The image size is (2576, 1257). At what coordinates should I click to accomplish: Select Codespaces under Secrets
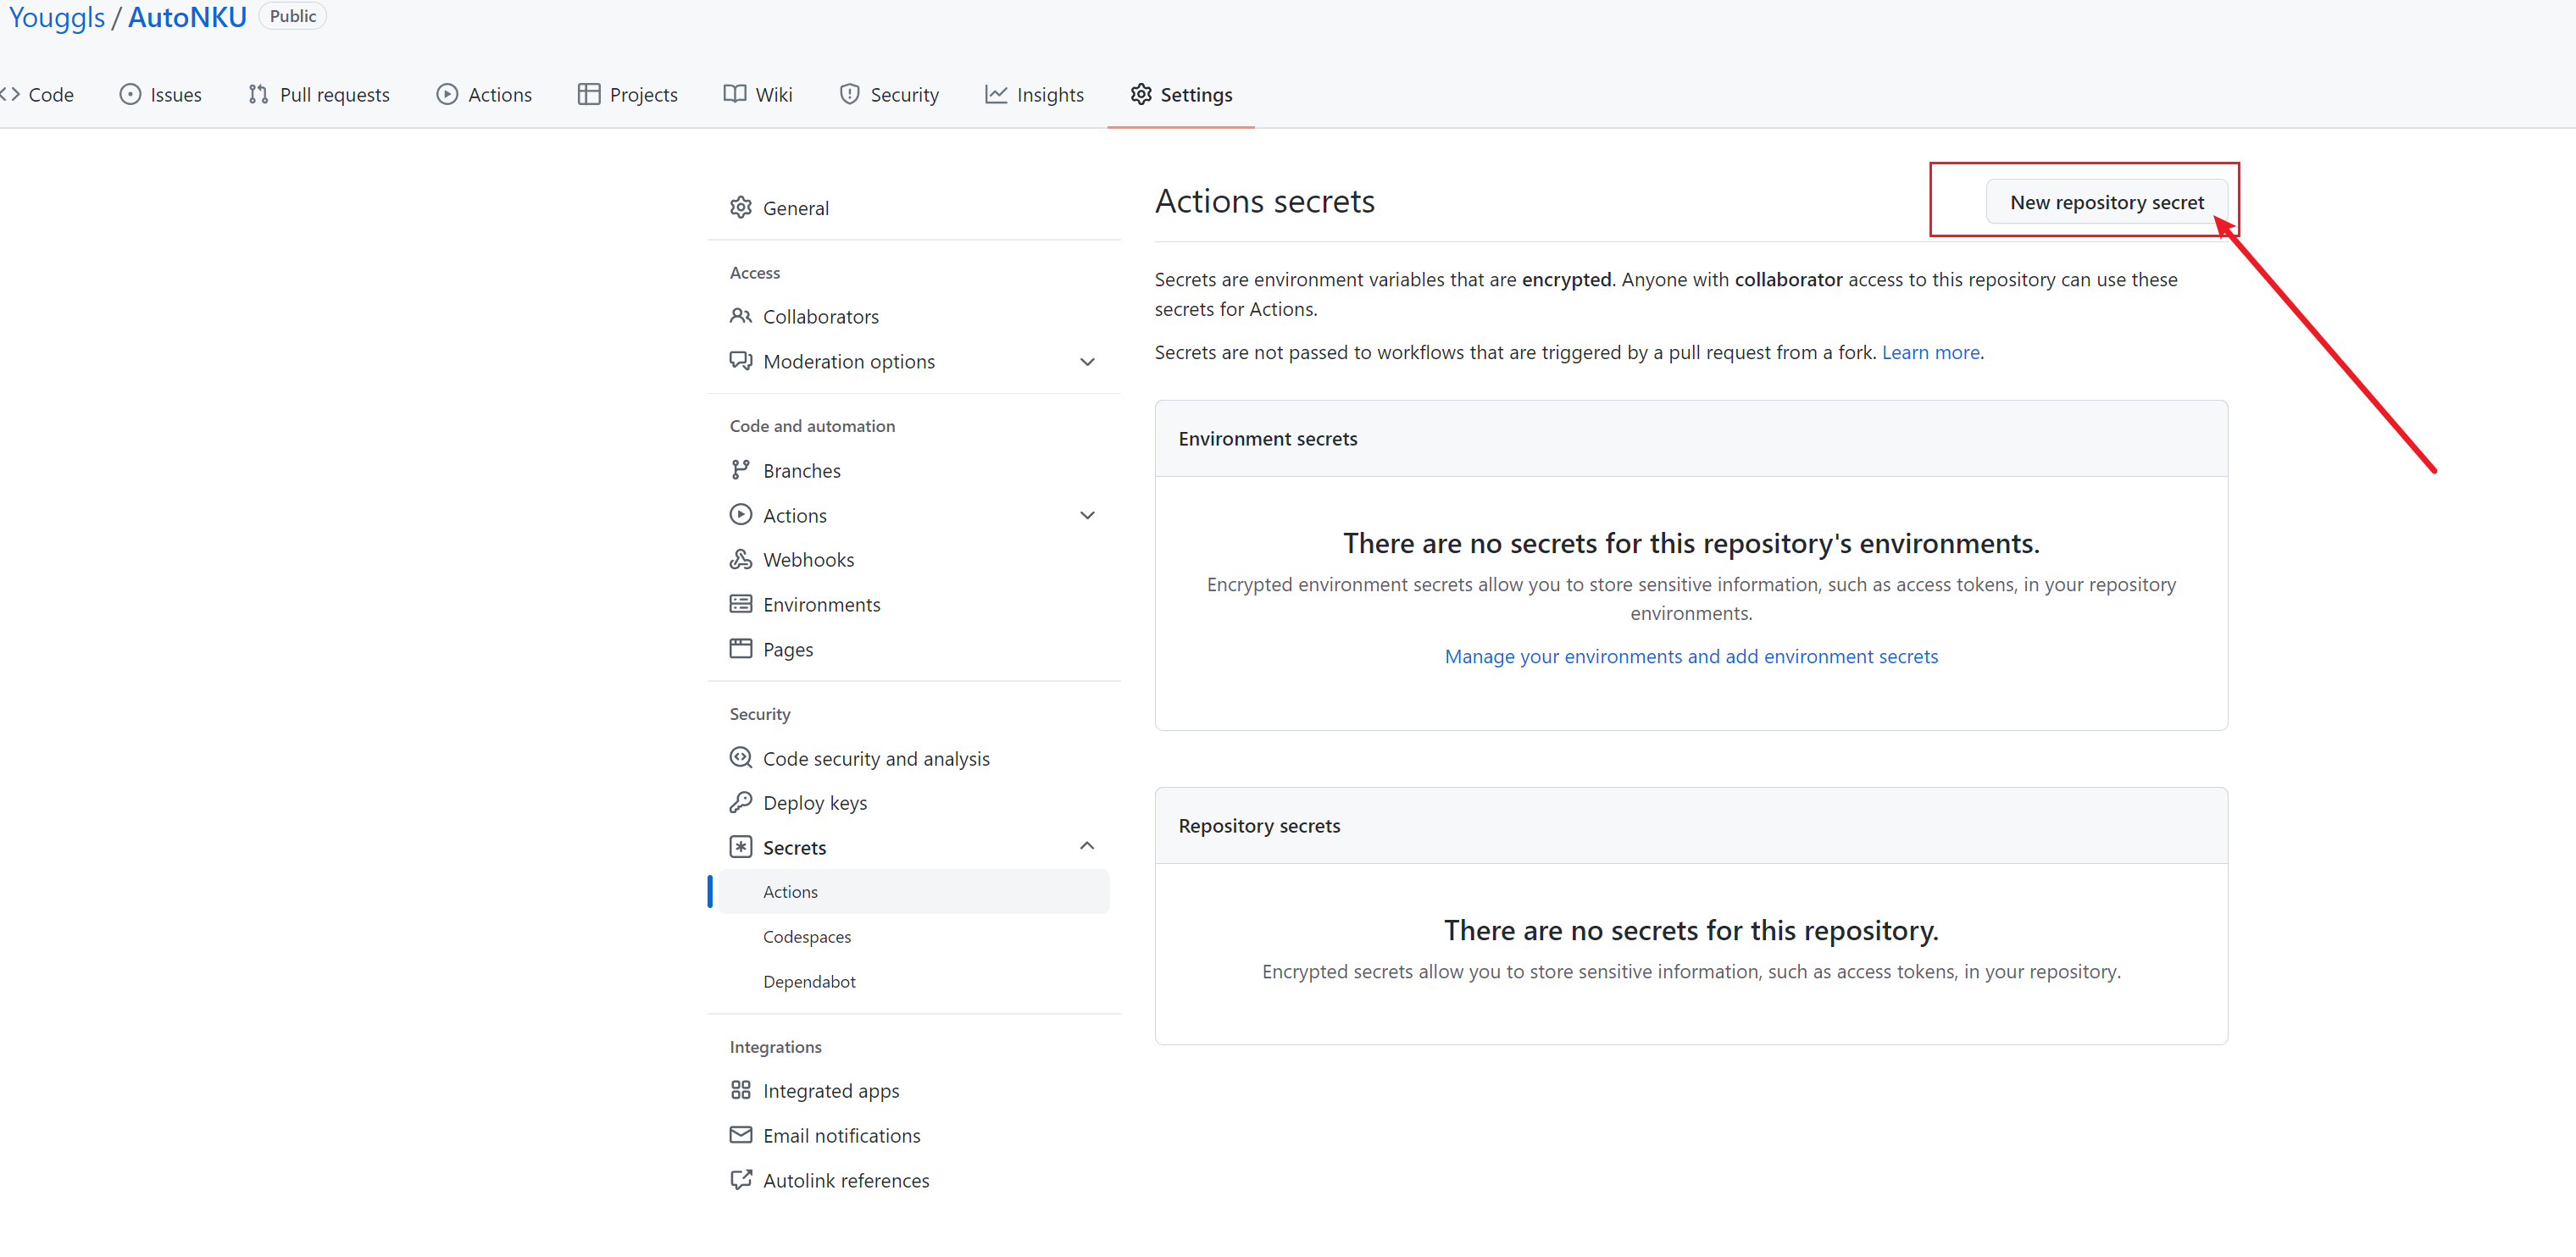[806, 937]
